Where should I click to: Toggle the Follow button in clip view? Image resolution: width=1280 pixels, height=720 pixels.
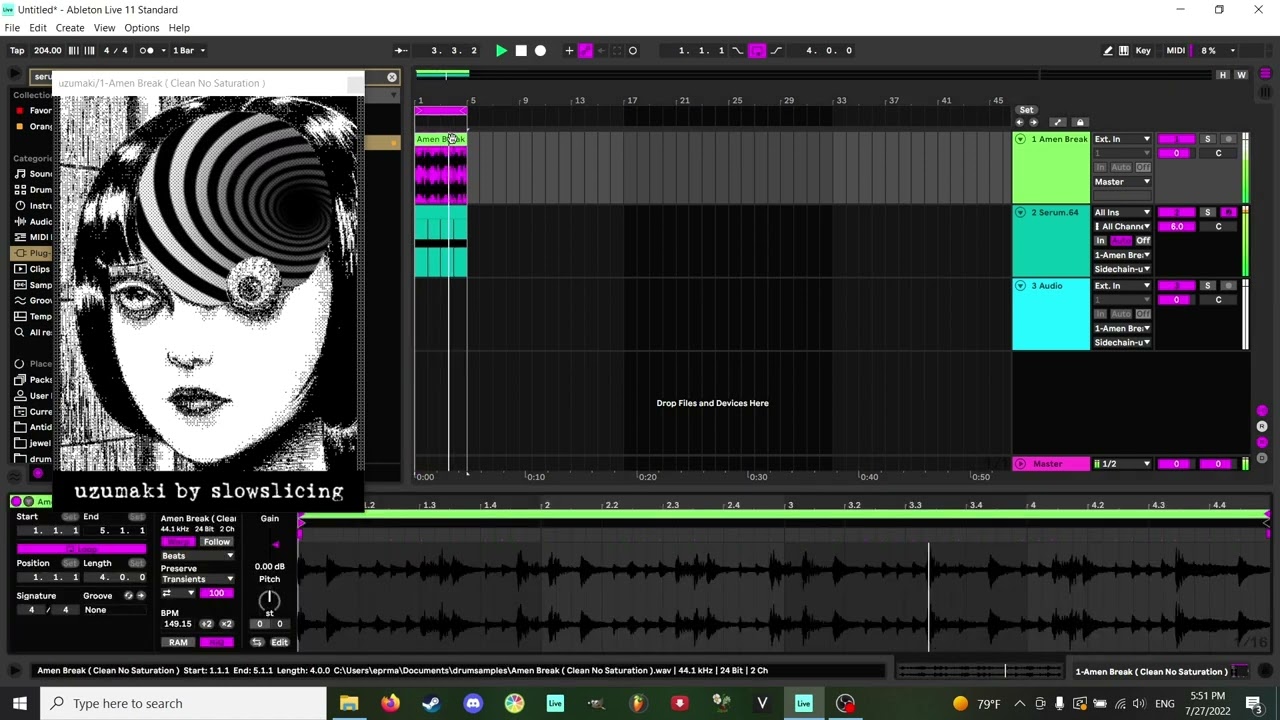click(216, 542)
